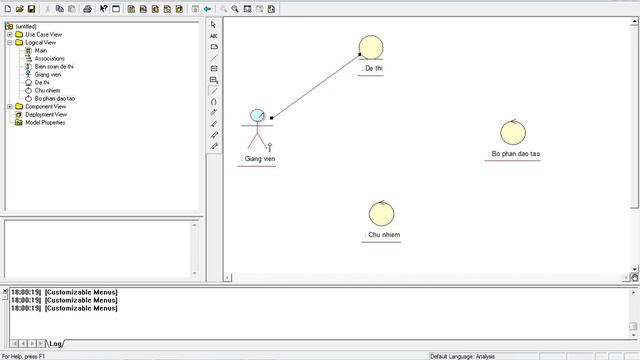This screenshot has width=640, height=360.
Task: Click the Browse State Machine Diagram icon
Action: coord(167,9)
